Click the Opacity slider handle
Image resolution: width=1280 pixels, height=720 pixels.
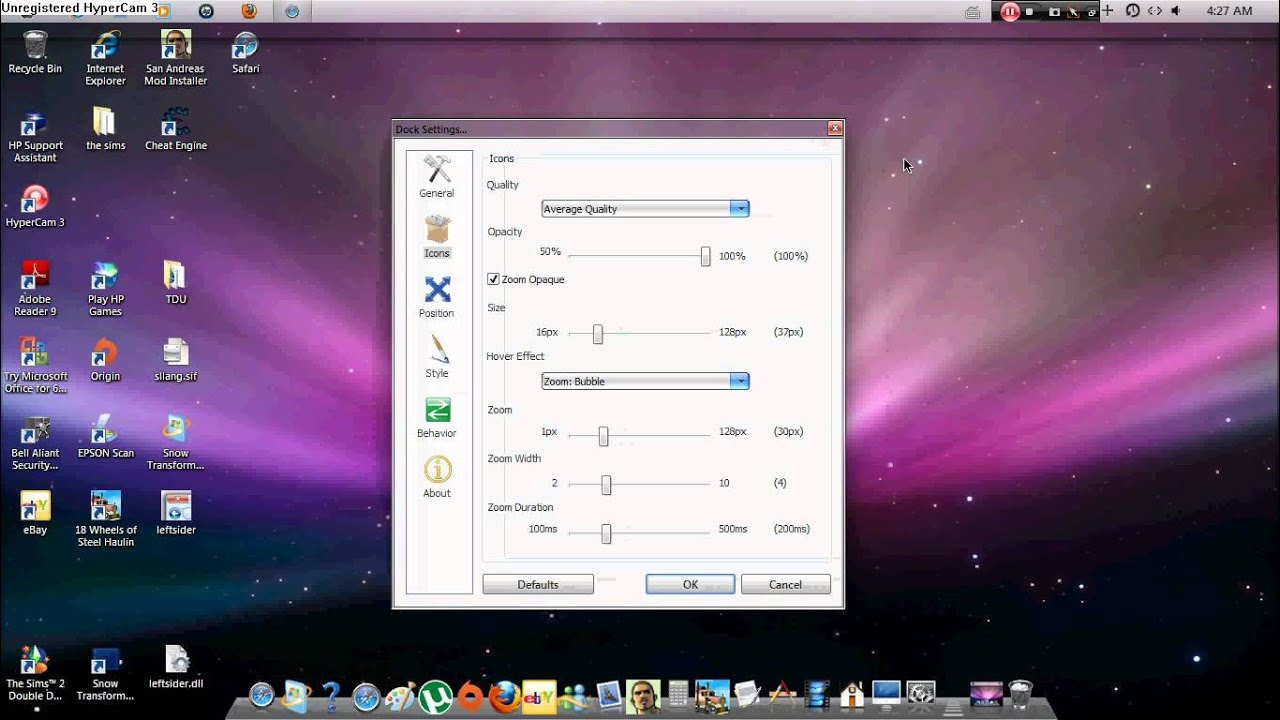point(705,256)
